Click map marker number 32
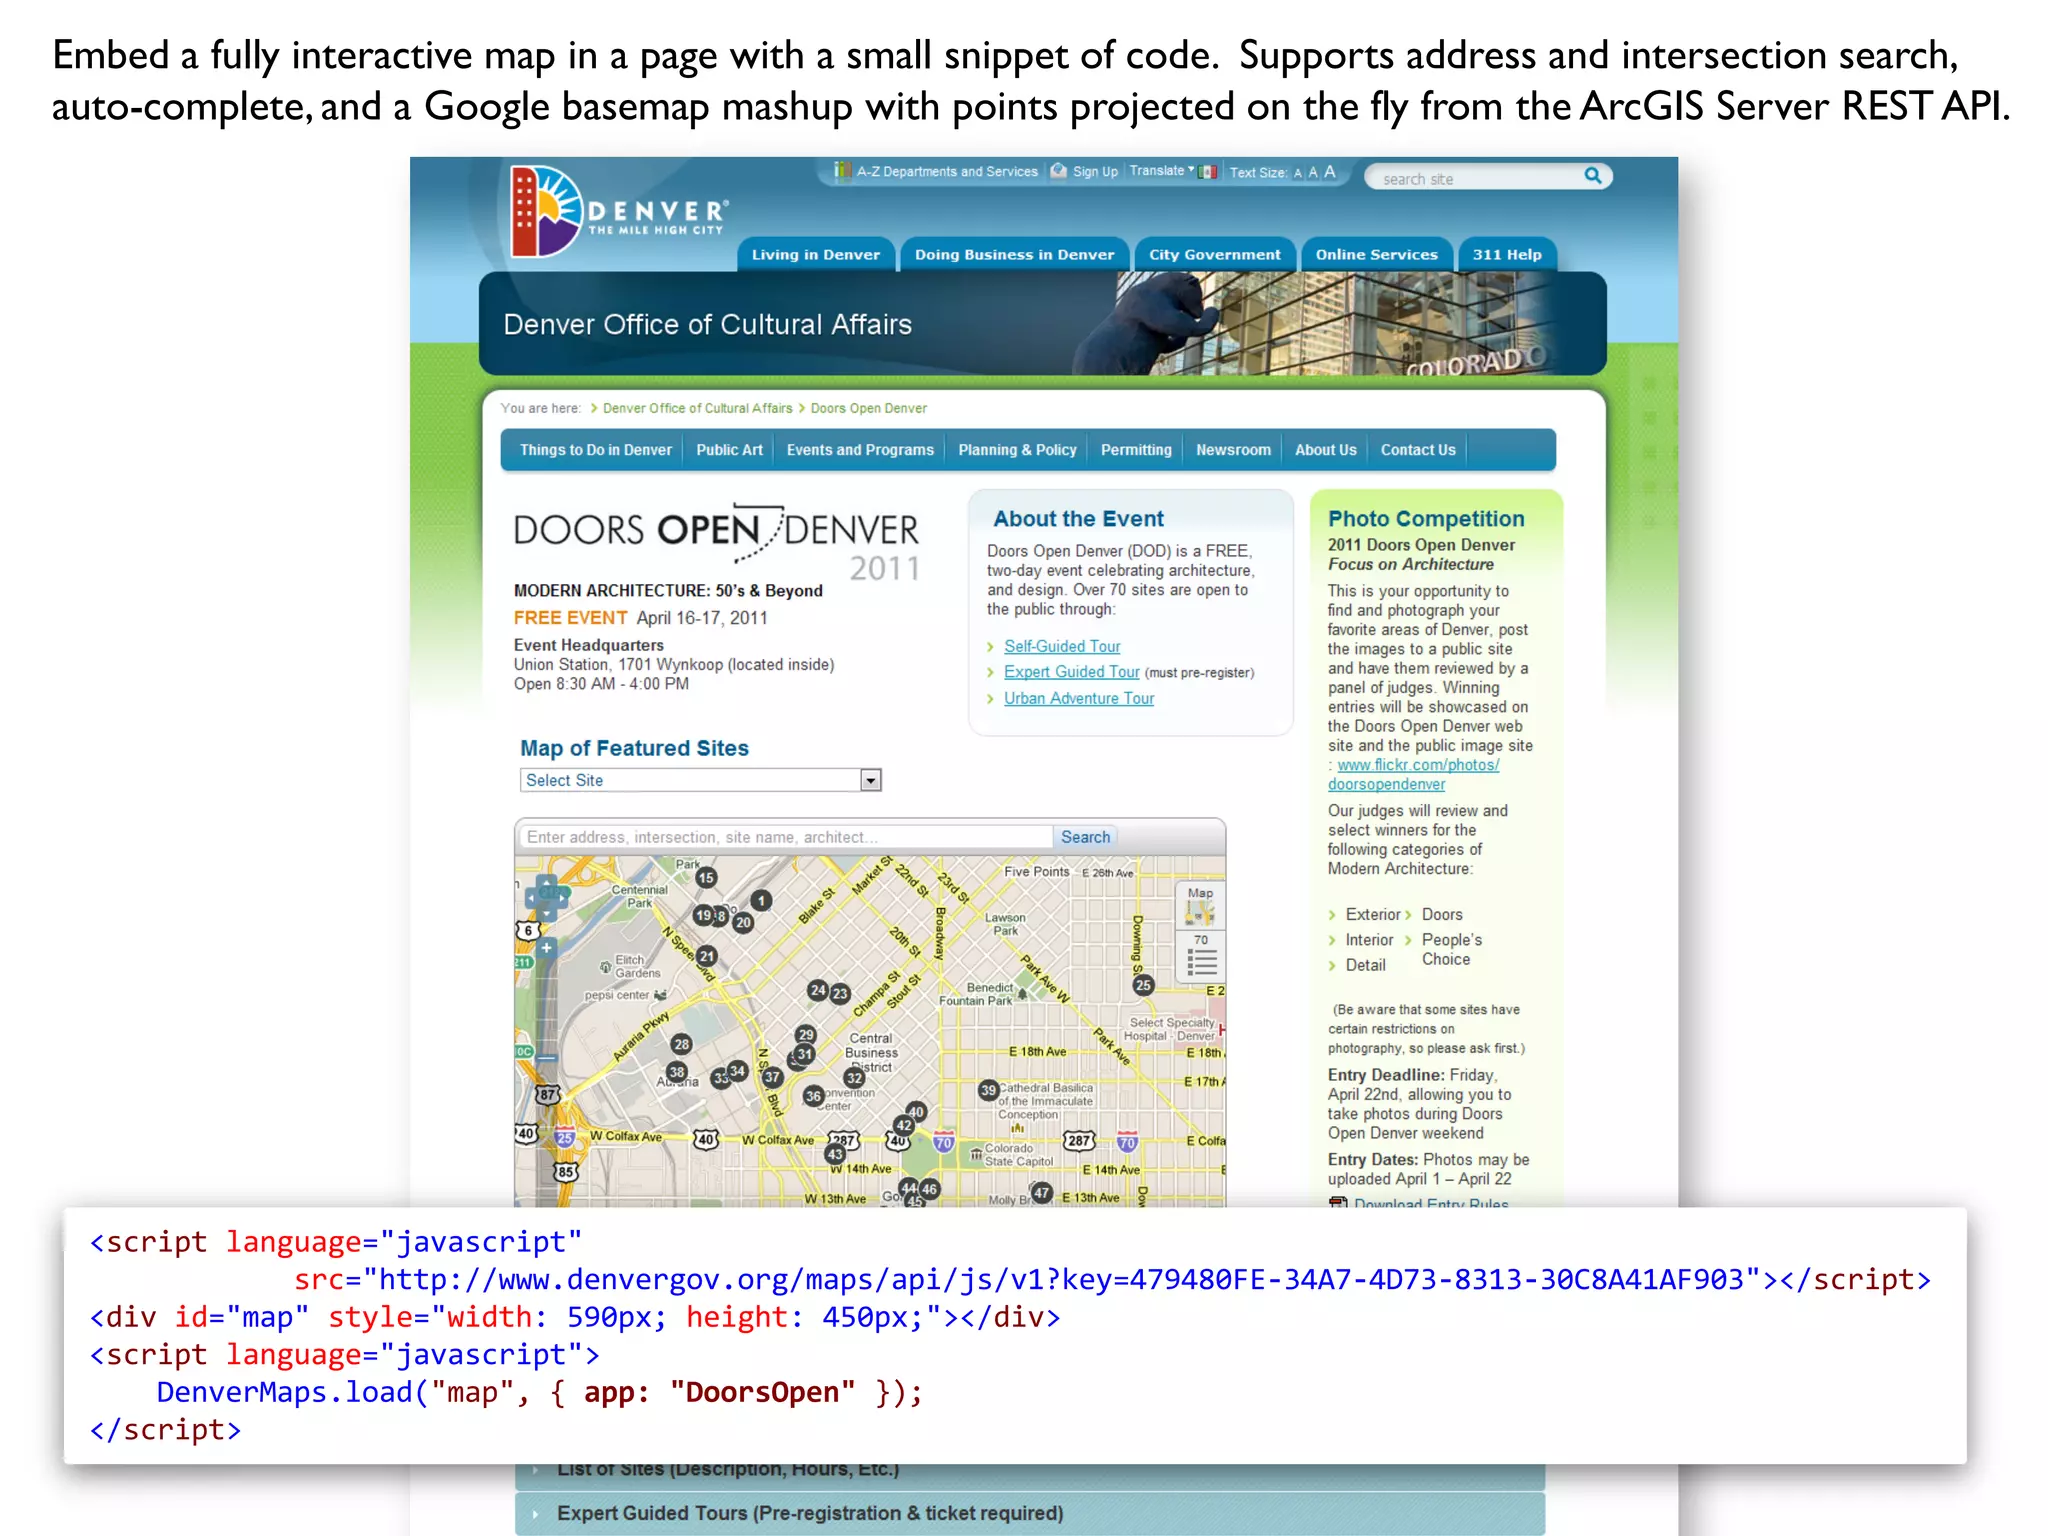 (853, 1078)
